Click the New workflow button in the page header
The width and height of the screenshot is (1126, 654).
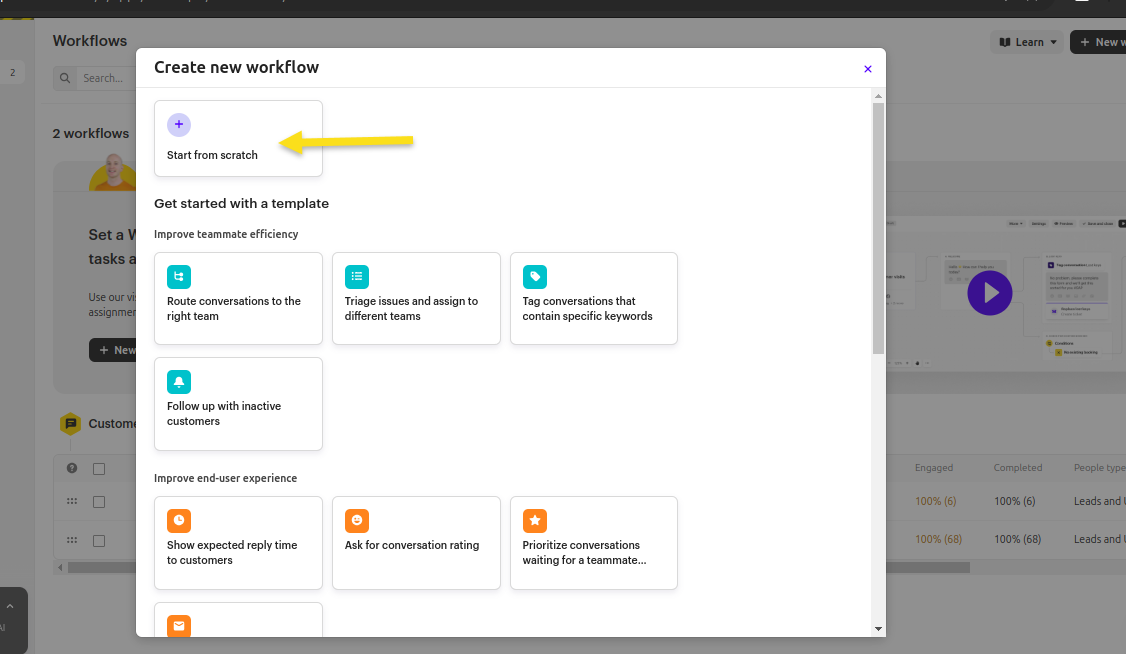click(1099, 42)
